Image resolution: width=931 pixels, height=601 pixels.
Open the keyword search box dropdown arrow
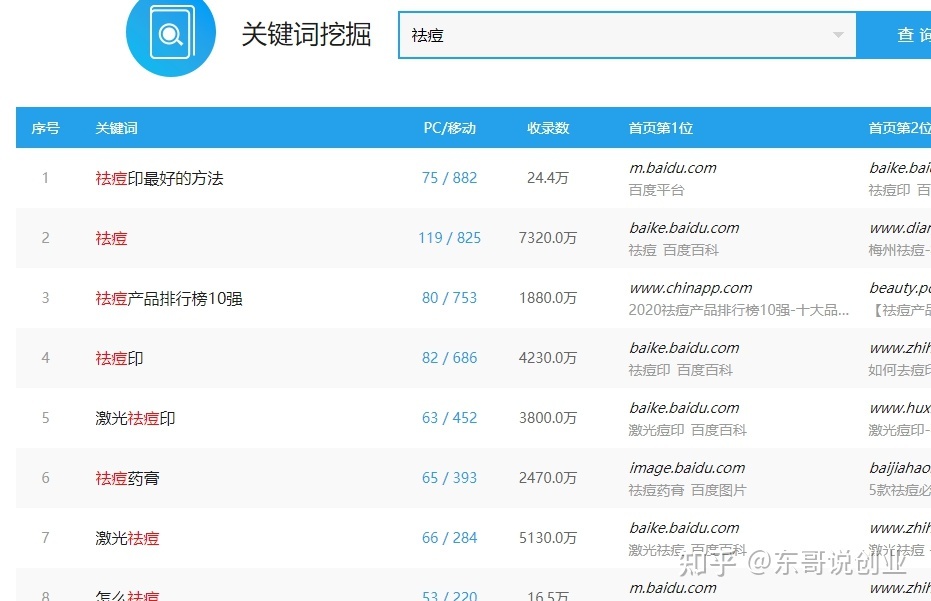[x=839, y=34]
